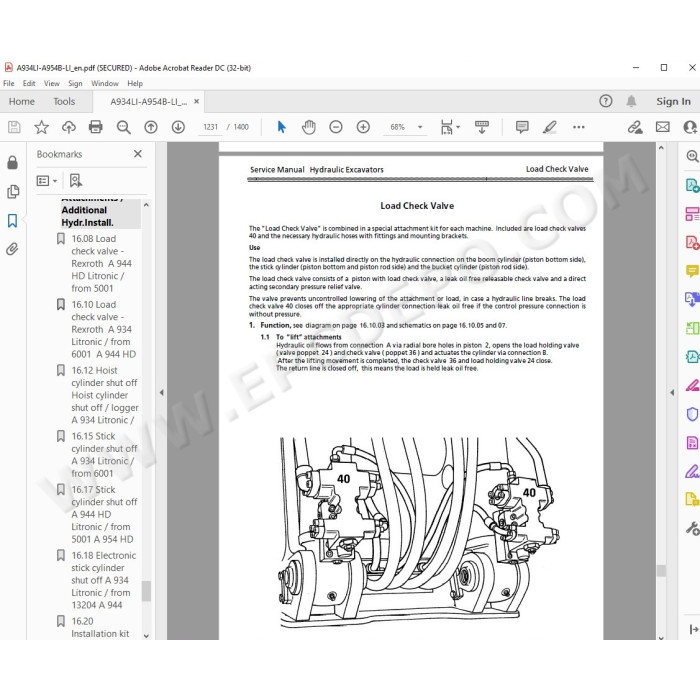Open fit page options icon
Image resolution: width=700 pixels, height=700 pixels.
pyautogui.click(x=449, y=127)
